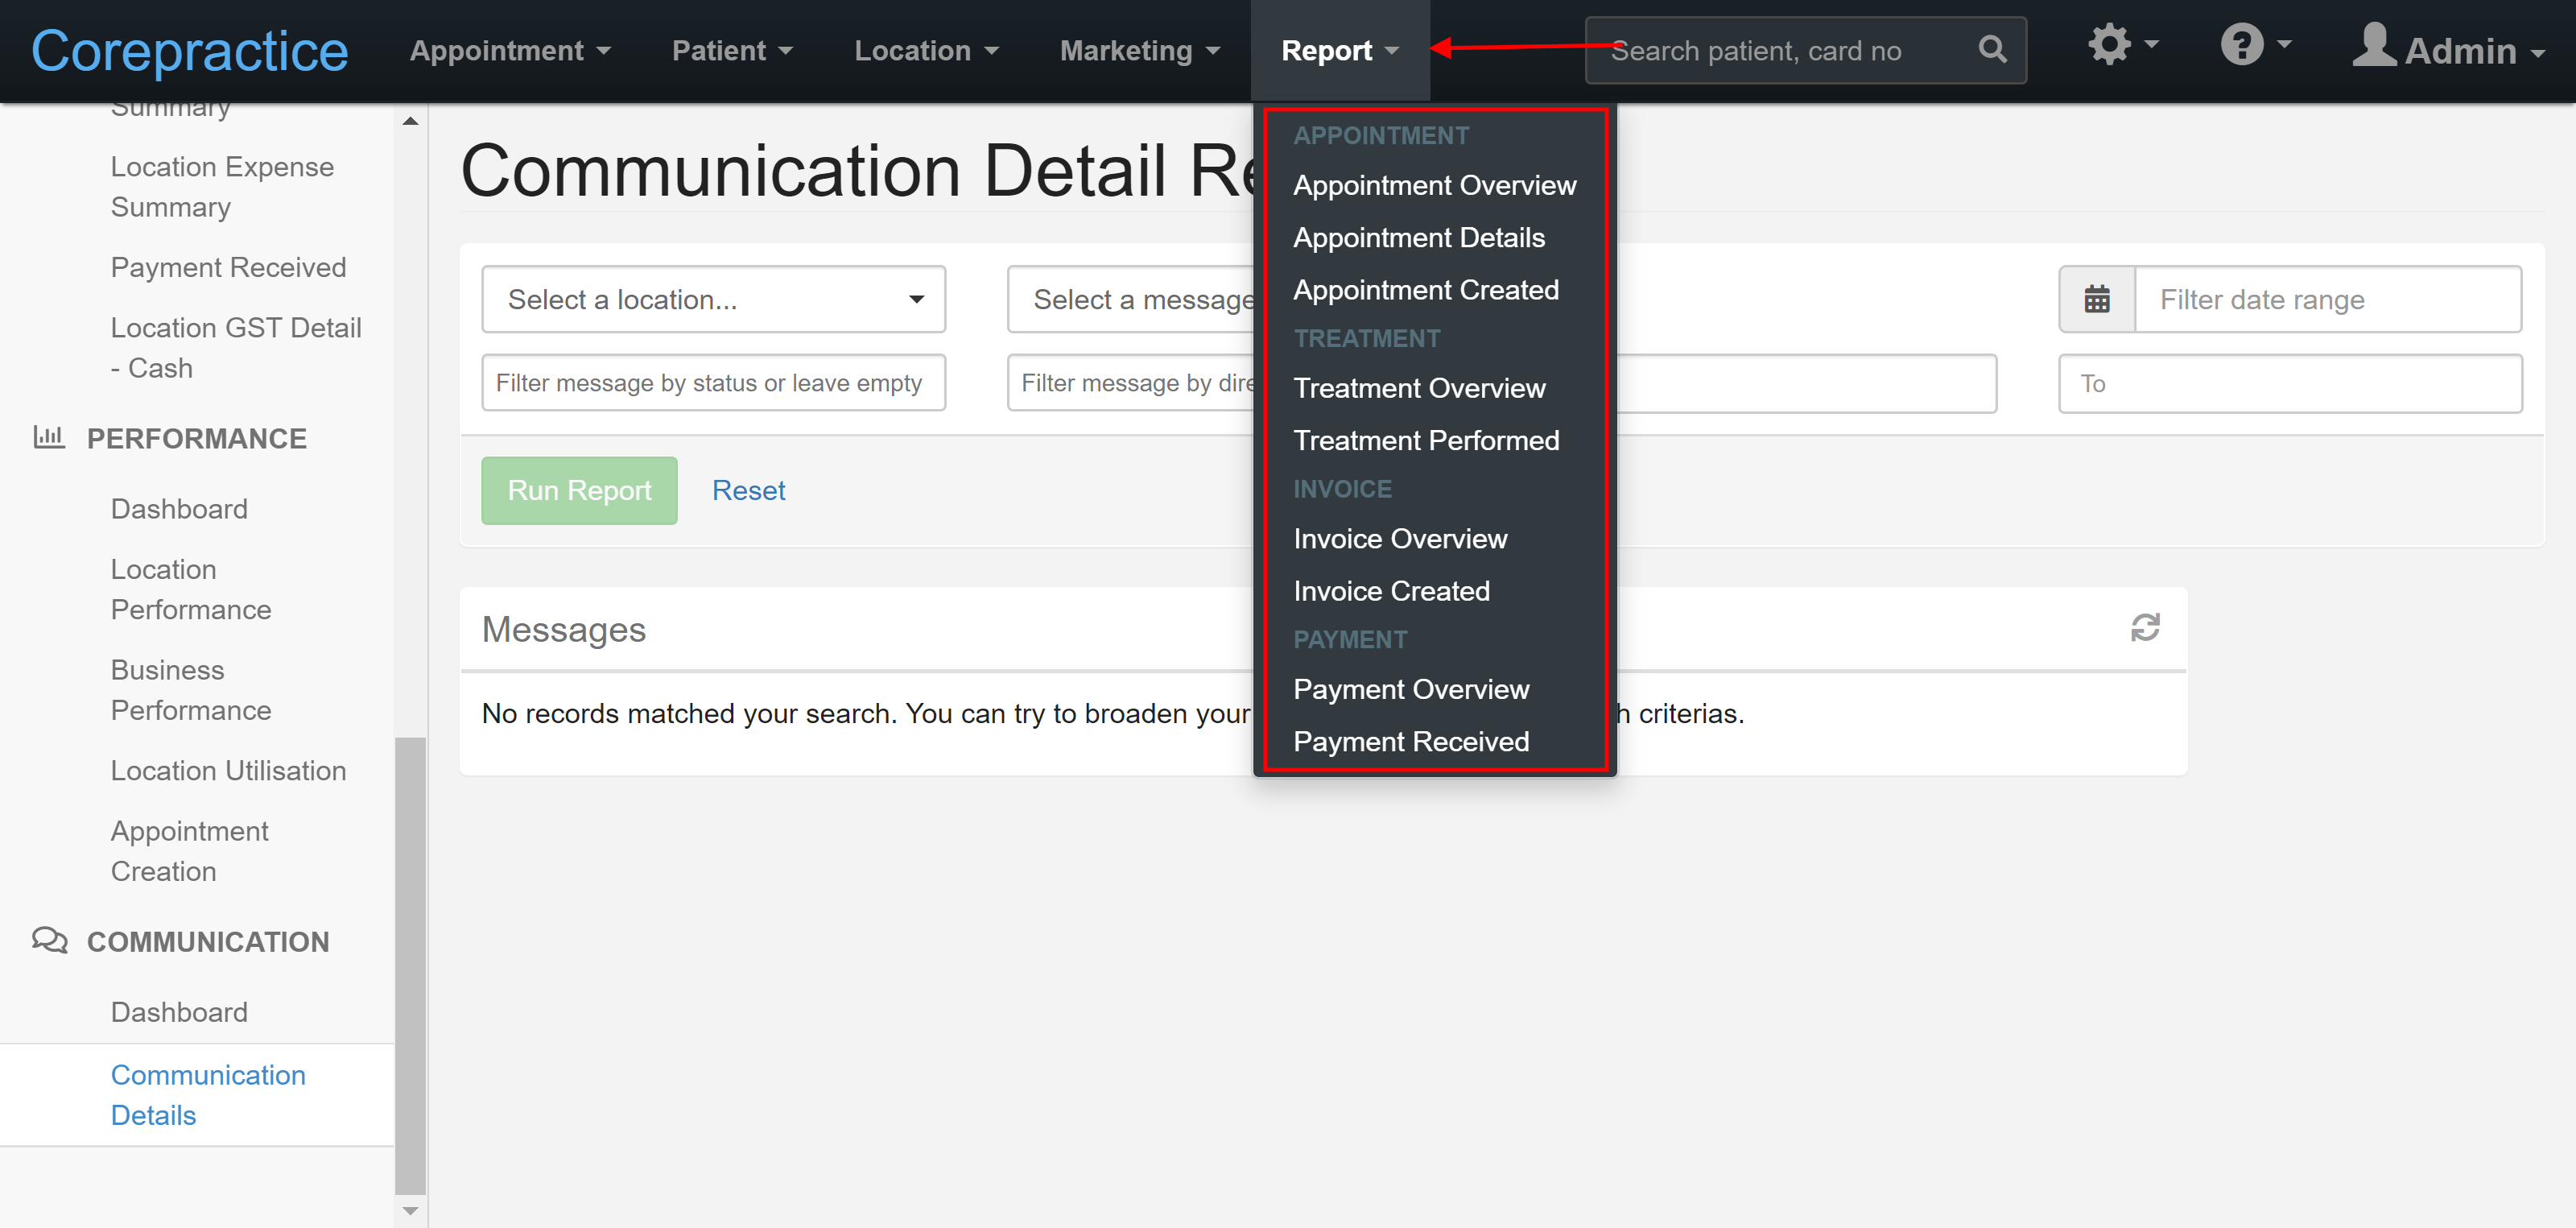Click the Run Report button
Viewport: 2576px width, 1228px height.
click(x=579, y=491)
